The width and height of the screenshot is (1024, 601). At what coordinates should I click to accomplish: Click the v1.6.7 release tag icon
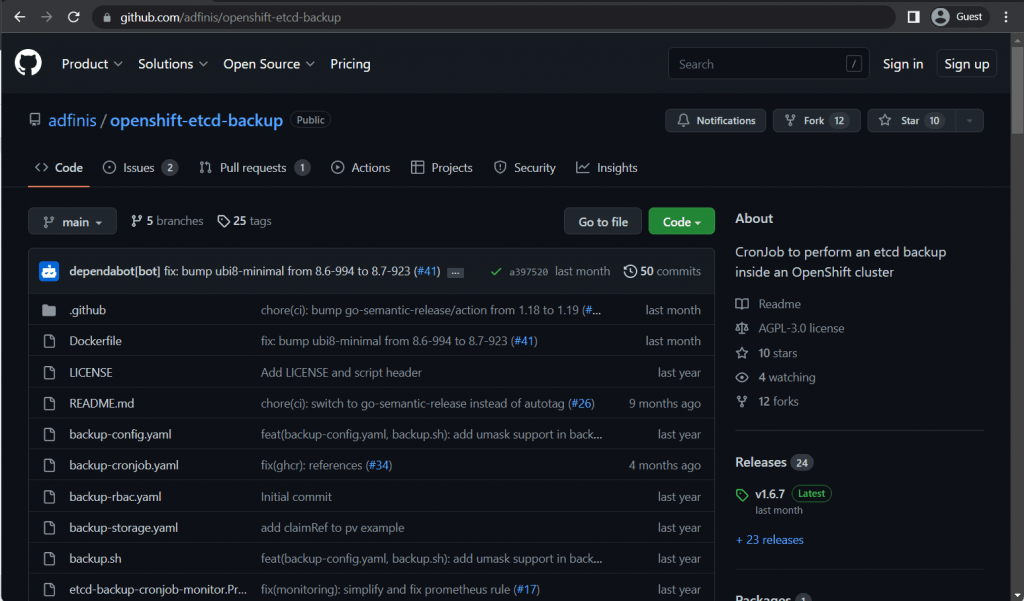pos(742,495)
